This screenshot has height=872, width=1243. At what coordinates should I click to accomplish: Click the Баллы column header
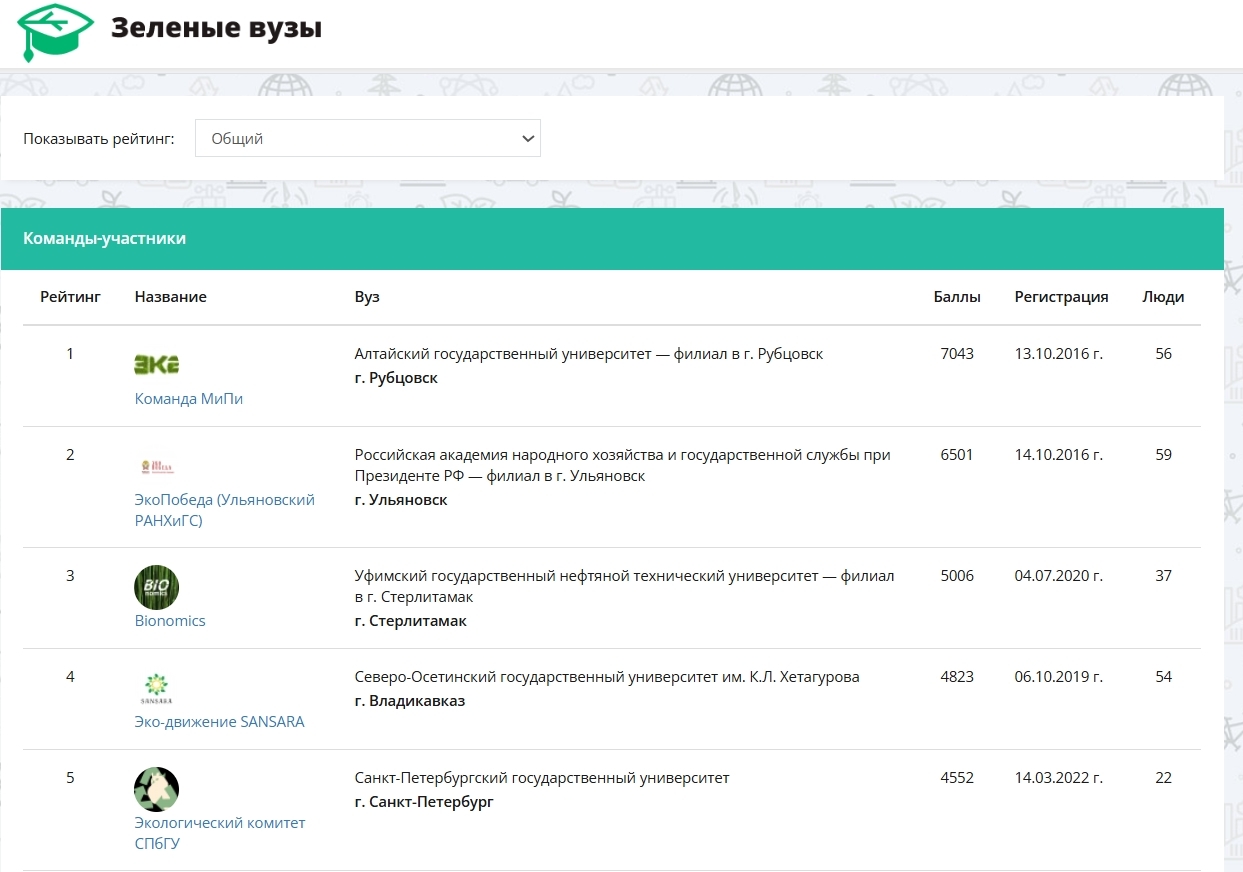(x=957, y=297)
